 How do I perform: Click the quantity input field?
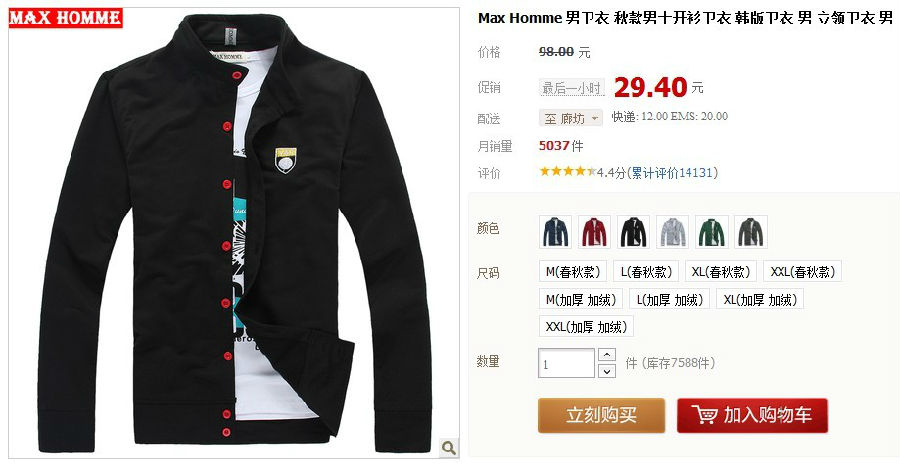[566, 364]
